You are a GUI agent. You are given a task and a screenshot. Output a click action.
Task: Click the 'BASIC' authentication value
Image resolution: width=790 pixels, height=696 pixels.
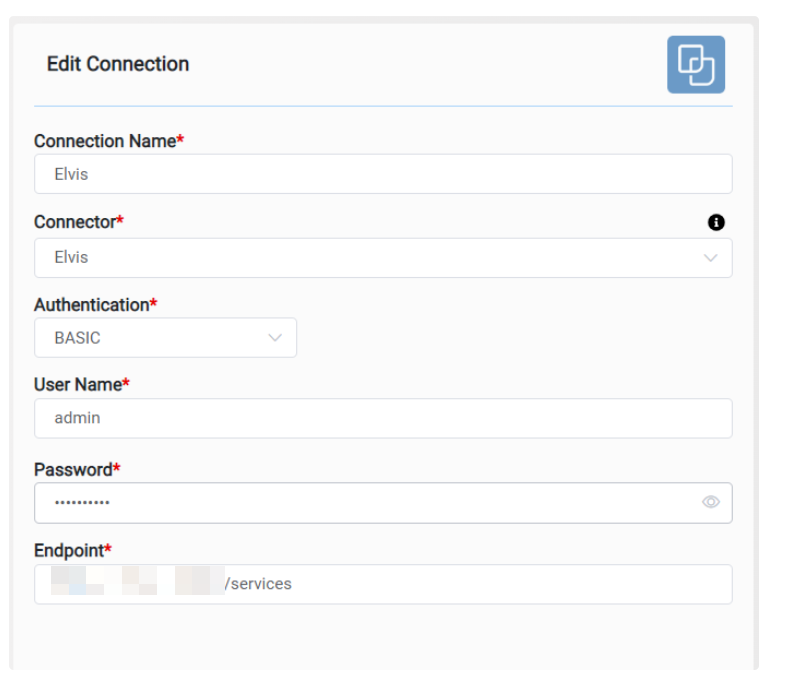pos(78,338)
